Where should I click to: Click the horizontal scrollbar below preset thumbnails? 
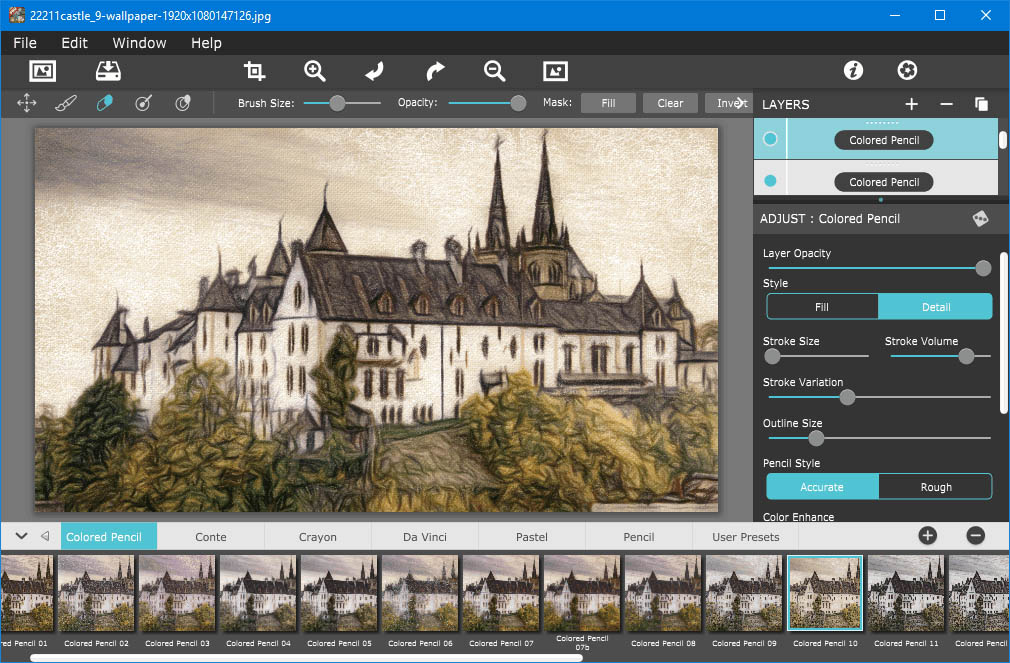coord(307,658)
